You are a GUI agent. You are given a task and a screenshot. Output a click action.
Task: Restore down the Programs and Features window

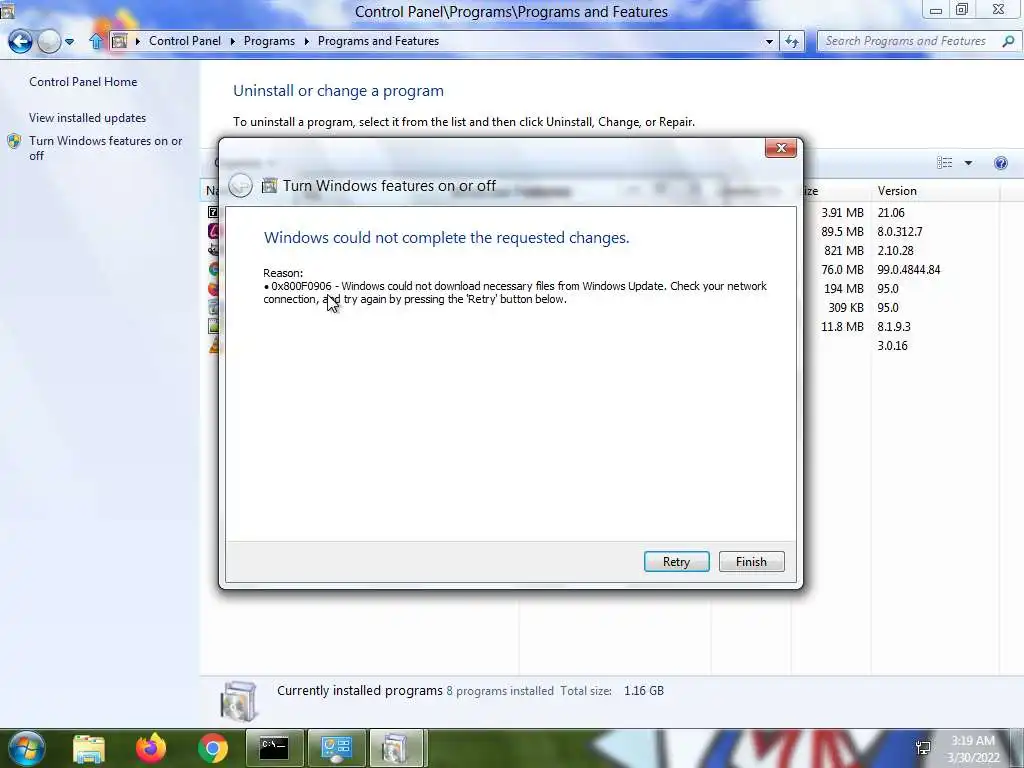click(x=962, y=9)
